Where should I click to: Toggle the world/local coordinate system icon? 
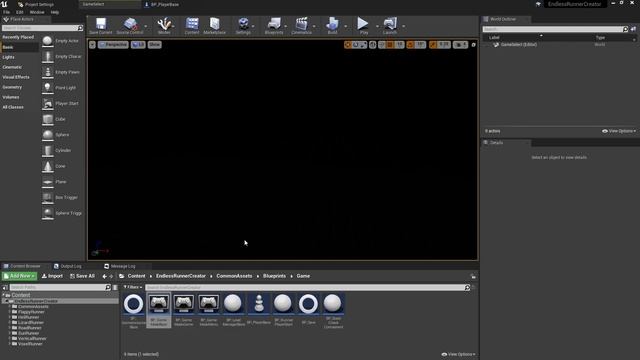click(373, 44)
